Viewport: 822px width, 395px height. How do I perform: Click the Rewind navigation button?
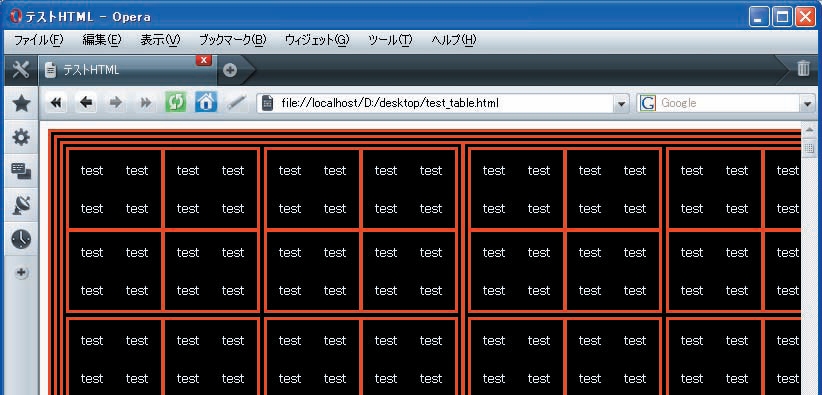click(x=56, y=103)
